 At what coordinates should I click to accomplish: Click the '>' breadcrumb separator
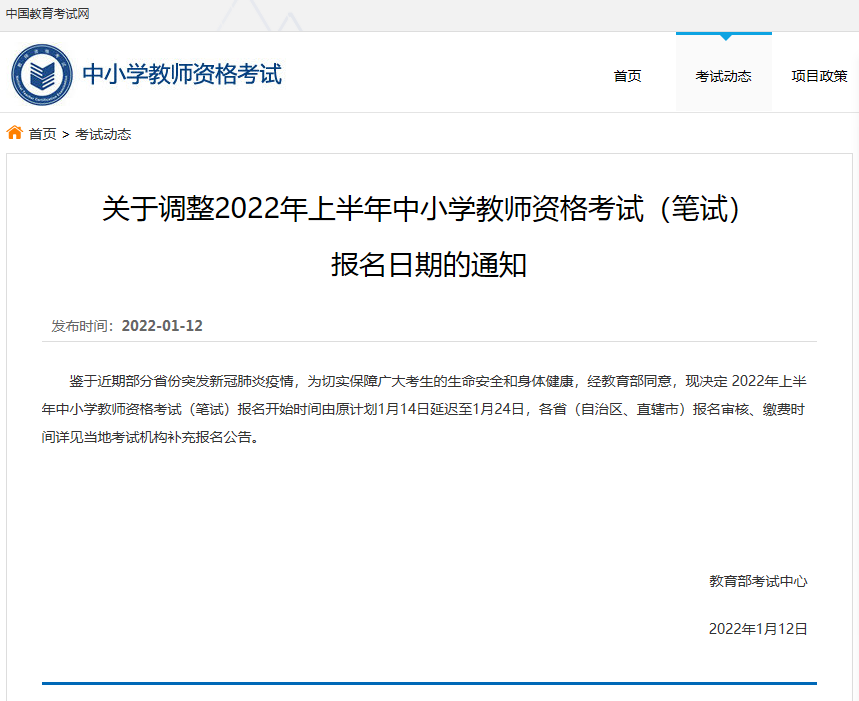pos(66,134)
